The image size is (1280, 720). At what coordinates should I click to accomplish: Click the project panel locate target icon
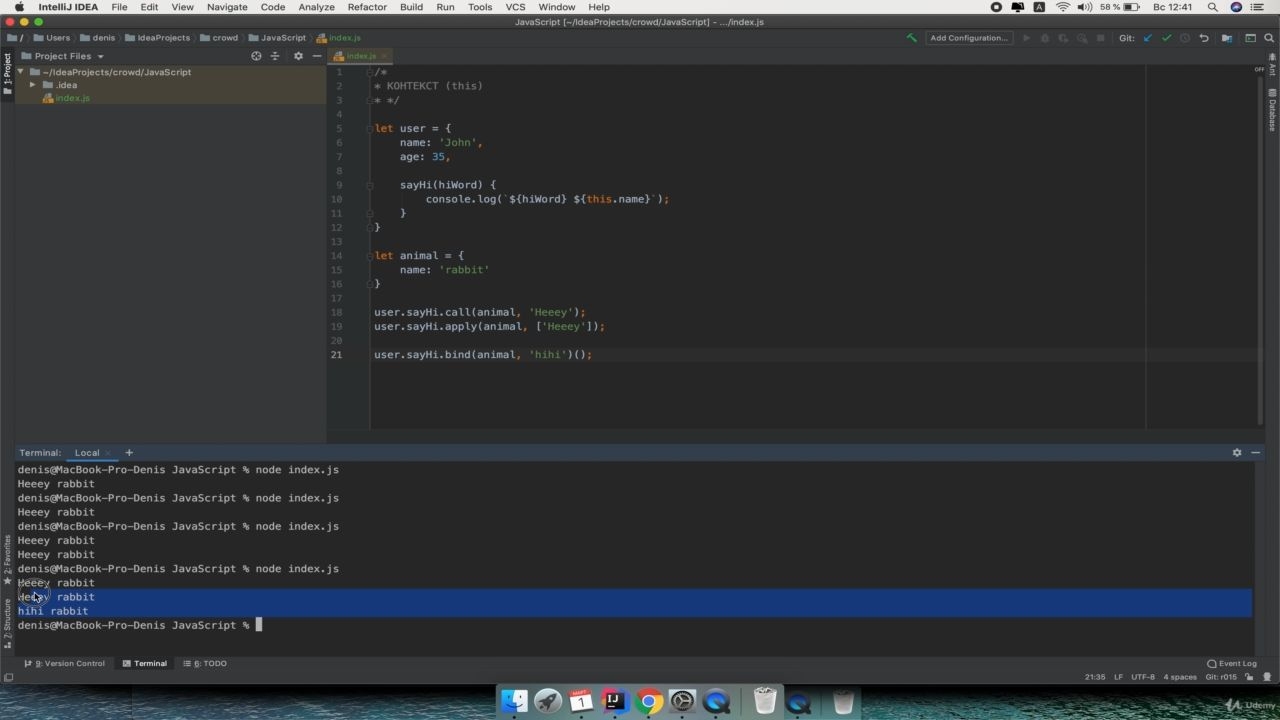coord(256,56)
